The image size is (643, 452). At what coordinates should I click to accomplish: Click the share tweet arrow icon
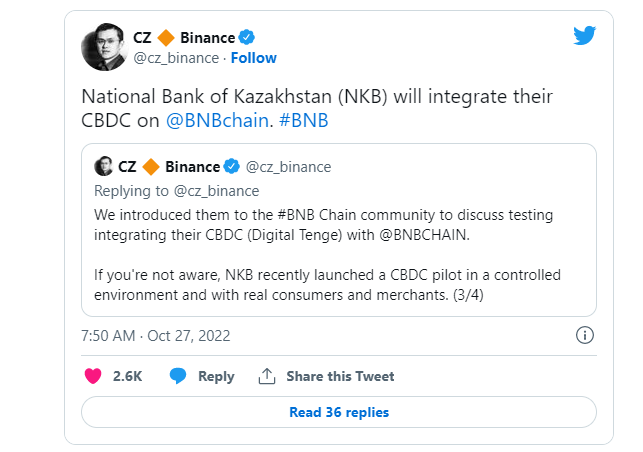[x=267, y=376]
